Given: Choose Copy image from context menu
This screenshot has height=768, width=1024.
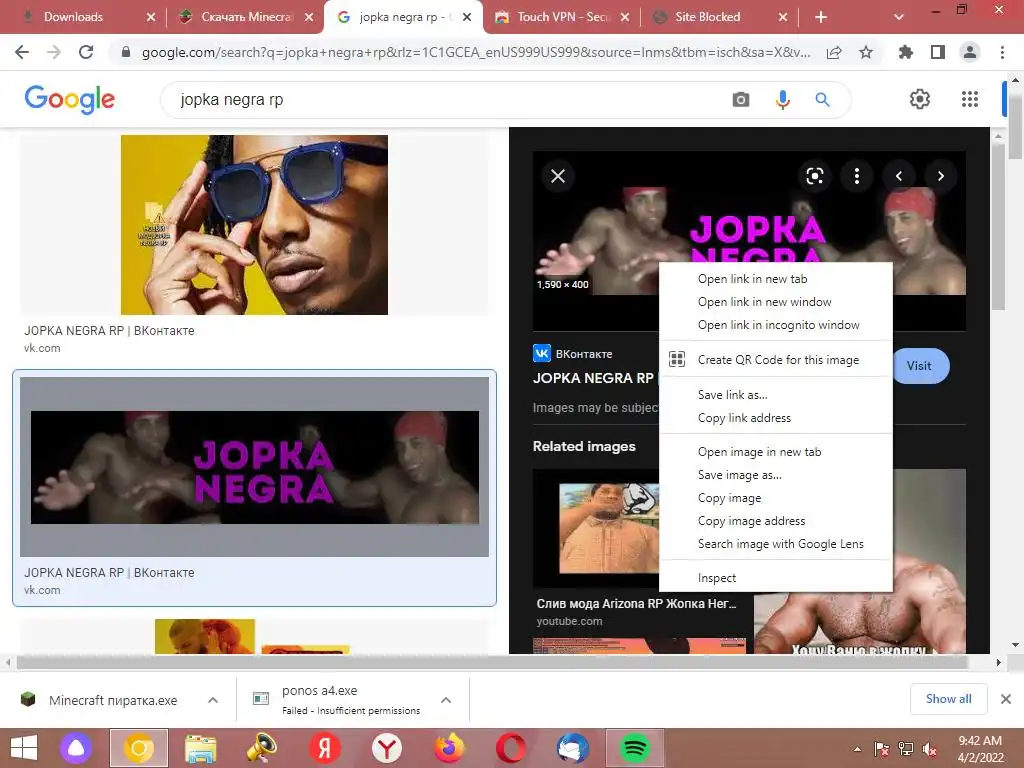Looking at the screenshot, I should coord(776,498).
